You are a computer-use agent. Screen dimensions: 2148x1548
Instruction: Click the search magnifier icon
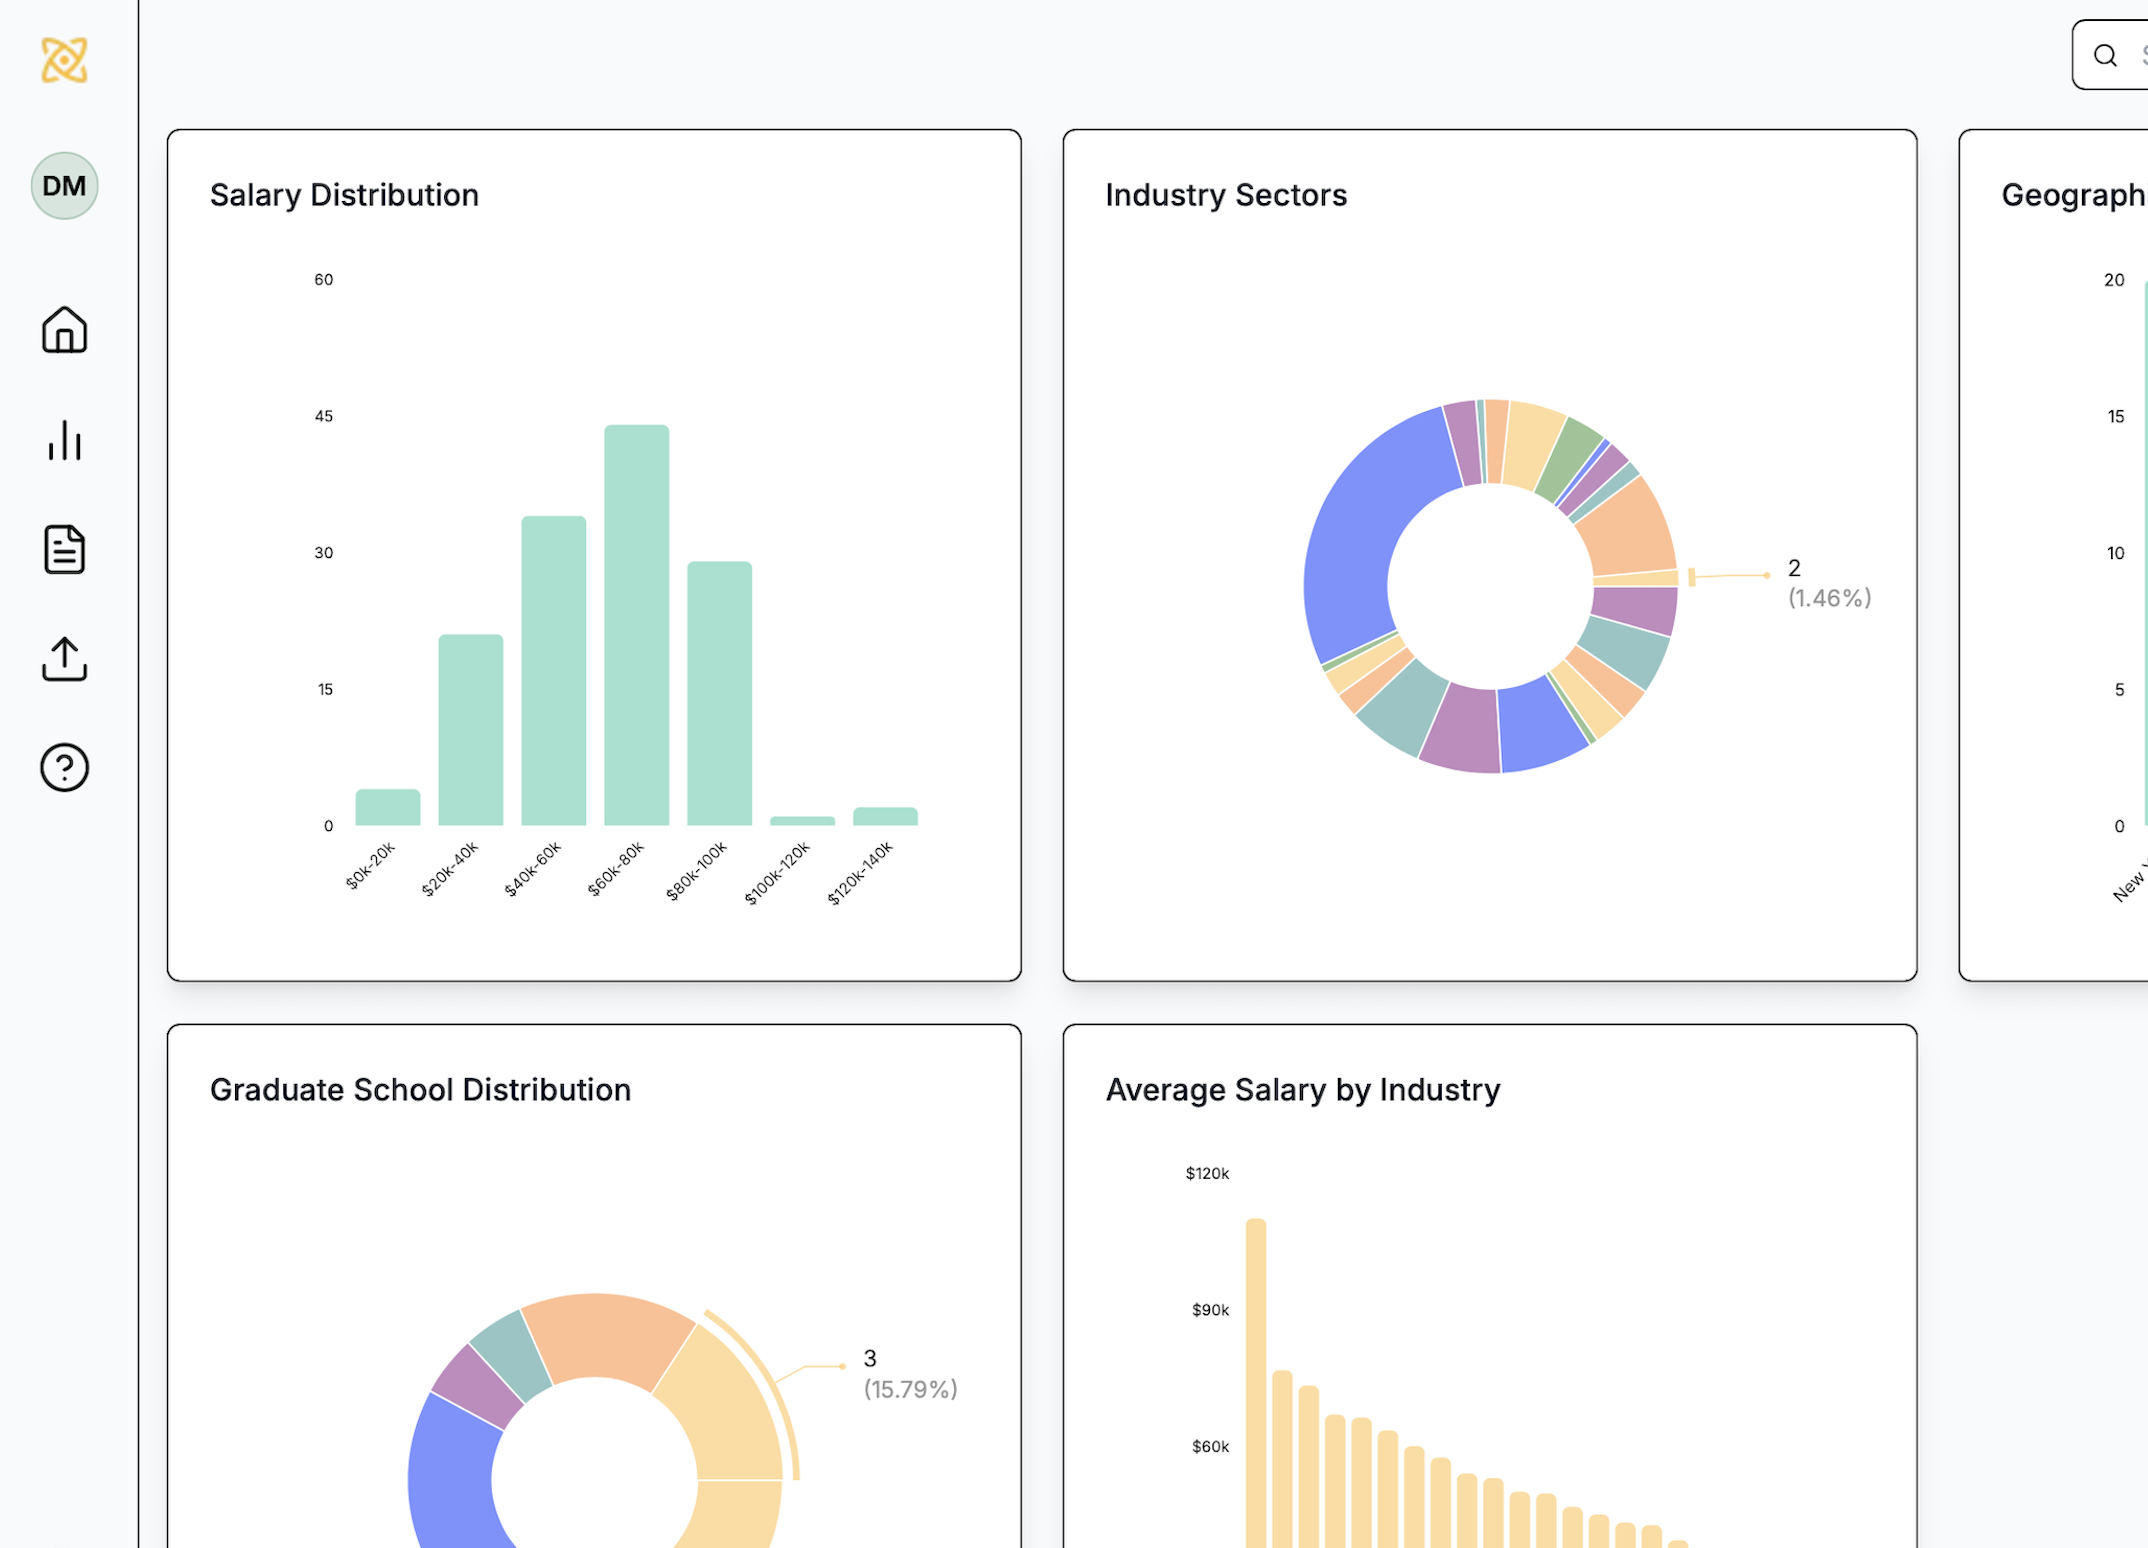[2105, 55]
